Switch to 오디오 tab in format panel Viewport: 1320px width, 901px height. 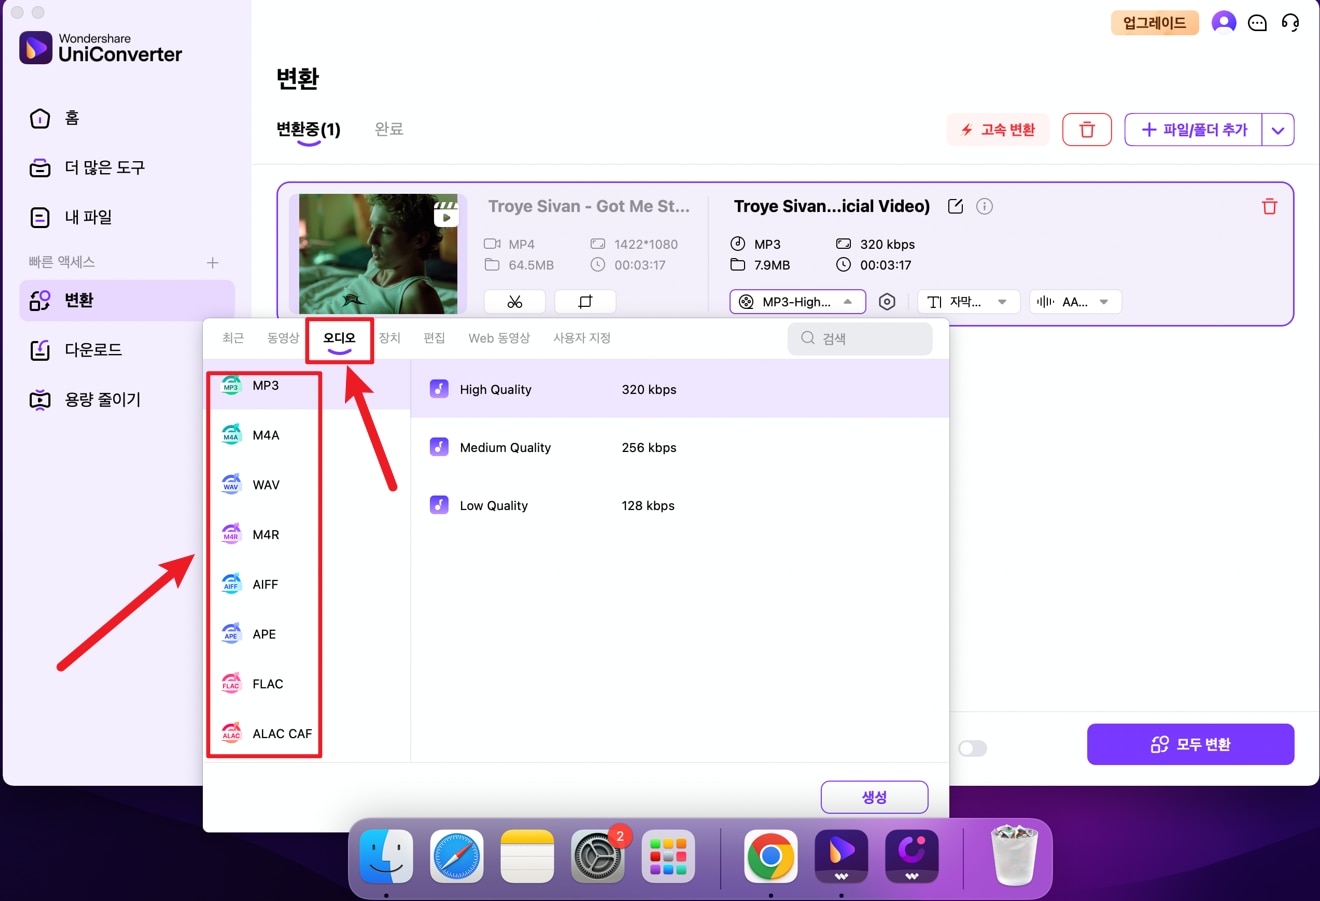(x=339, y=338)
